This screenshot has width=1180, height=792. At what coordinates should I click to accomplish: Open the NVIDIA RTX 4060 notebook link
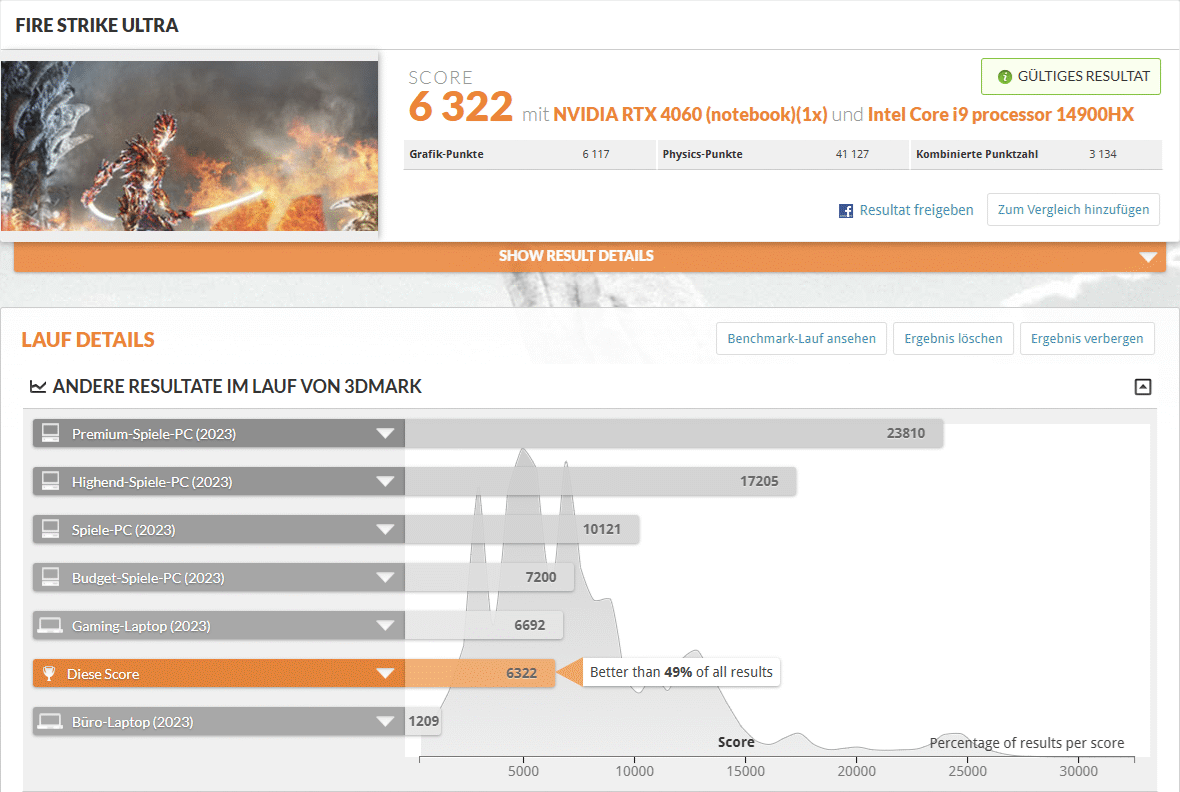click(x=690, y=115)
